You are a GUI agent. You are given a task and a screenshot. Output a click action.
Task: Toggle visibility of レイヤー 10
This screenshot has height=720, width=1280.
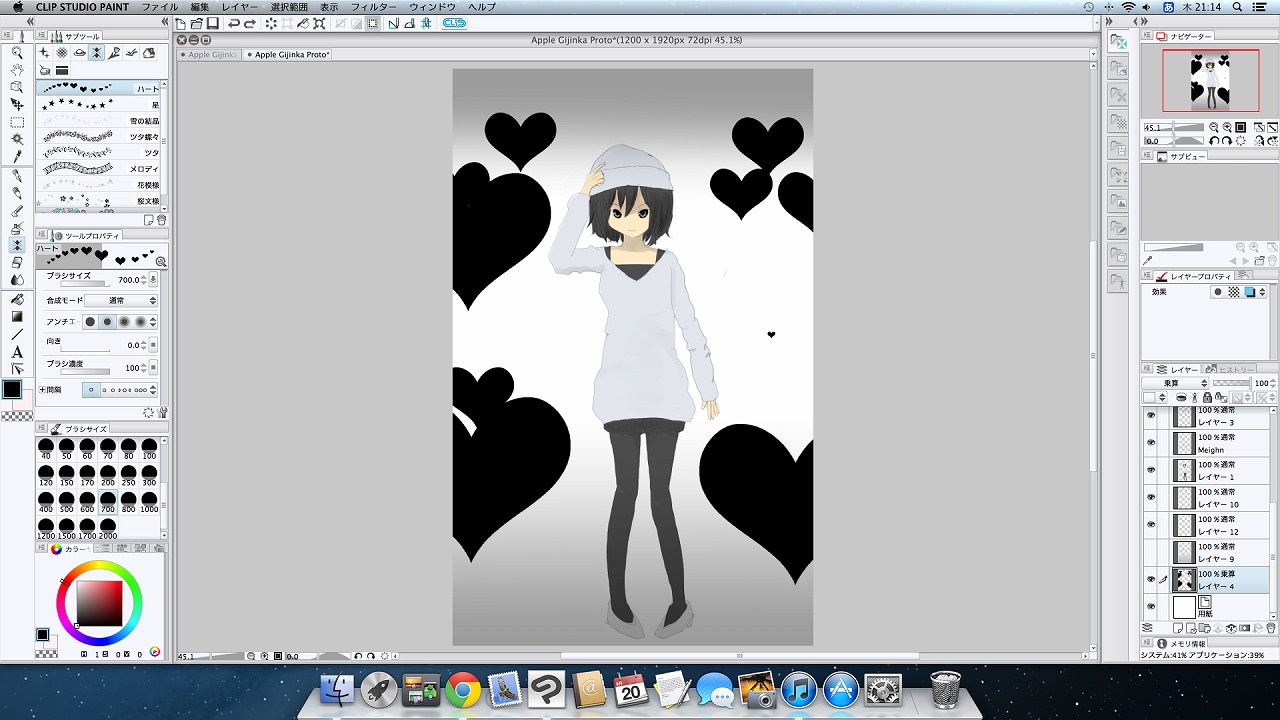[1151, 497]
